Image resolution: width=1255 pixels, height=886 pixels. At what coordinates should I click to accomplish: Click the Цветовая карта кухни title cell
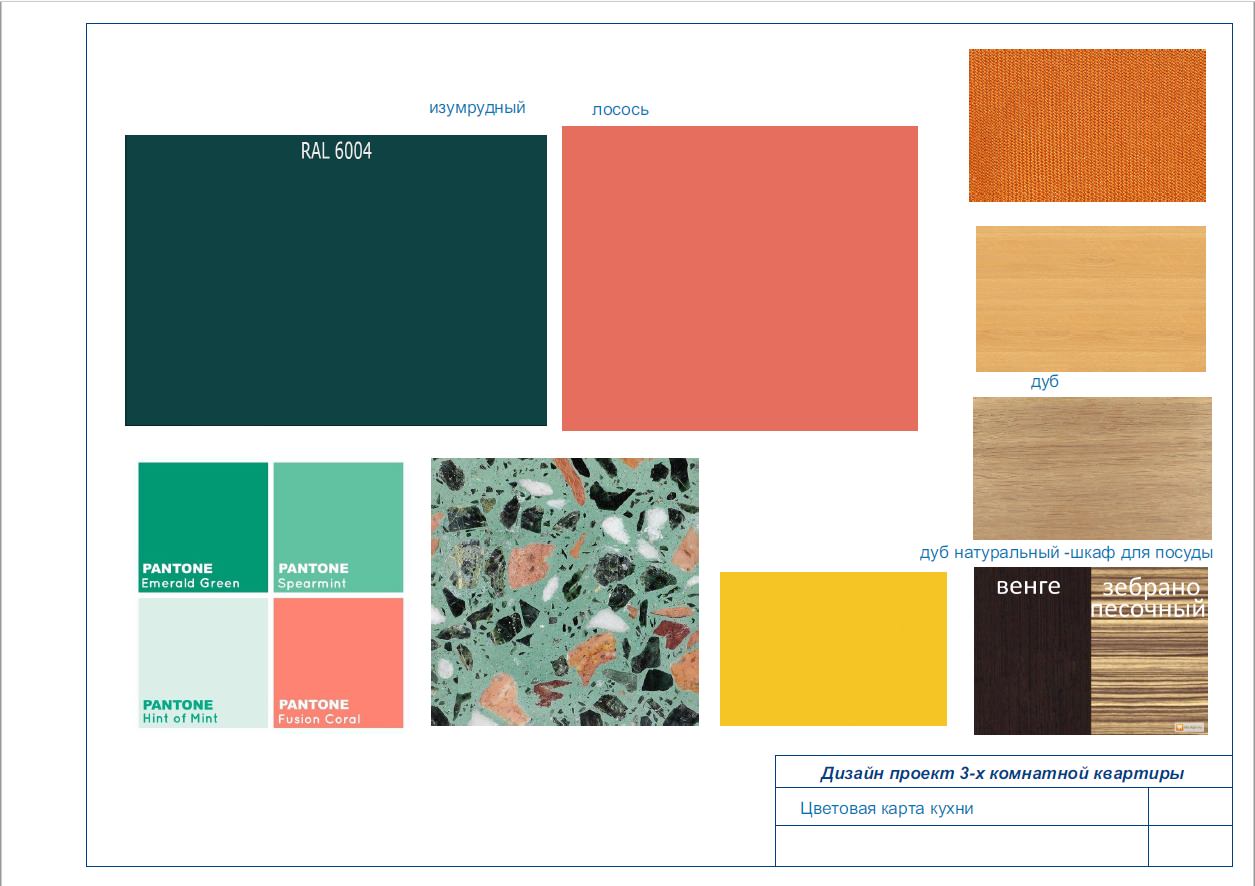tap(886, 809)
